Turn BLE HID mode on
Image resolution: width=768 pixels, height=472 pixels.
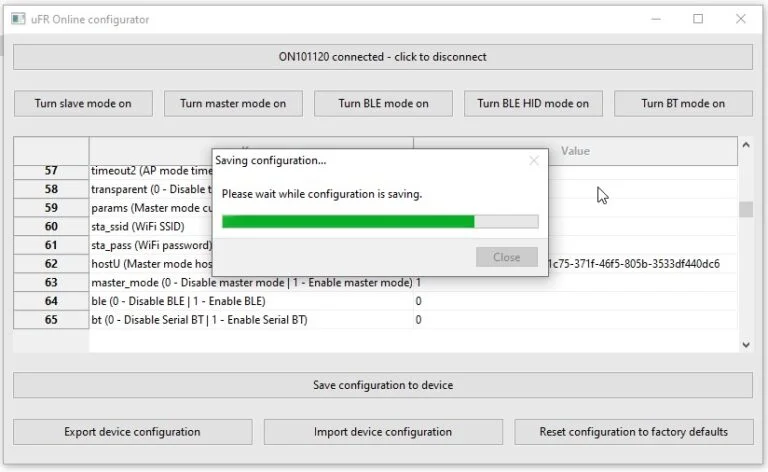[533, 103]
